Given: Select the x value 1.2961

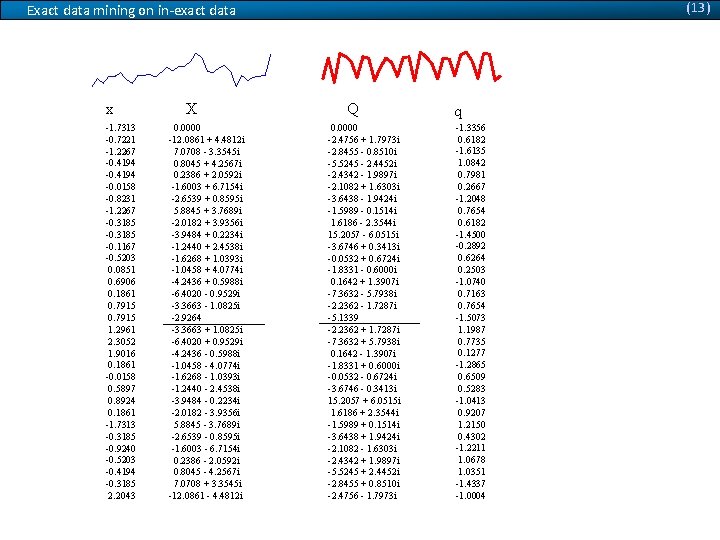Looking at the screenshot, I should coord(121,330).
